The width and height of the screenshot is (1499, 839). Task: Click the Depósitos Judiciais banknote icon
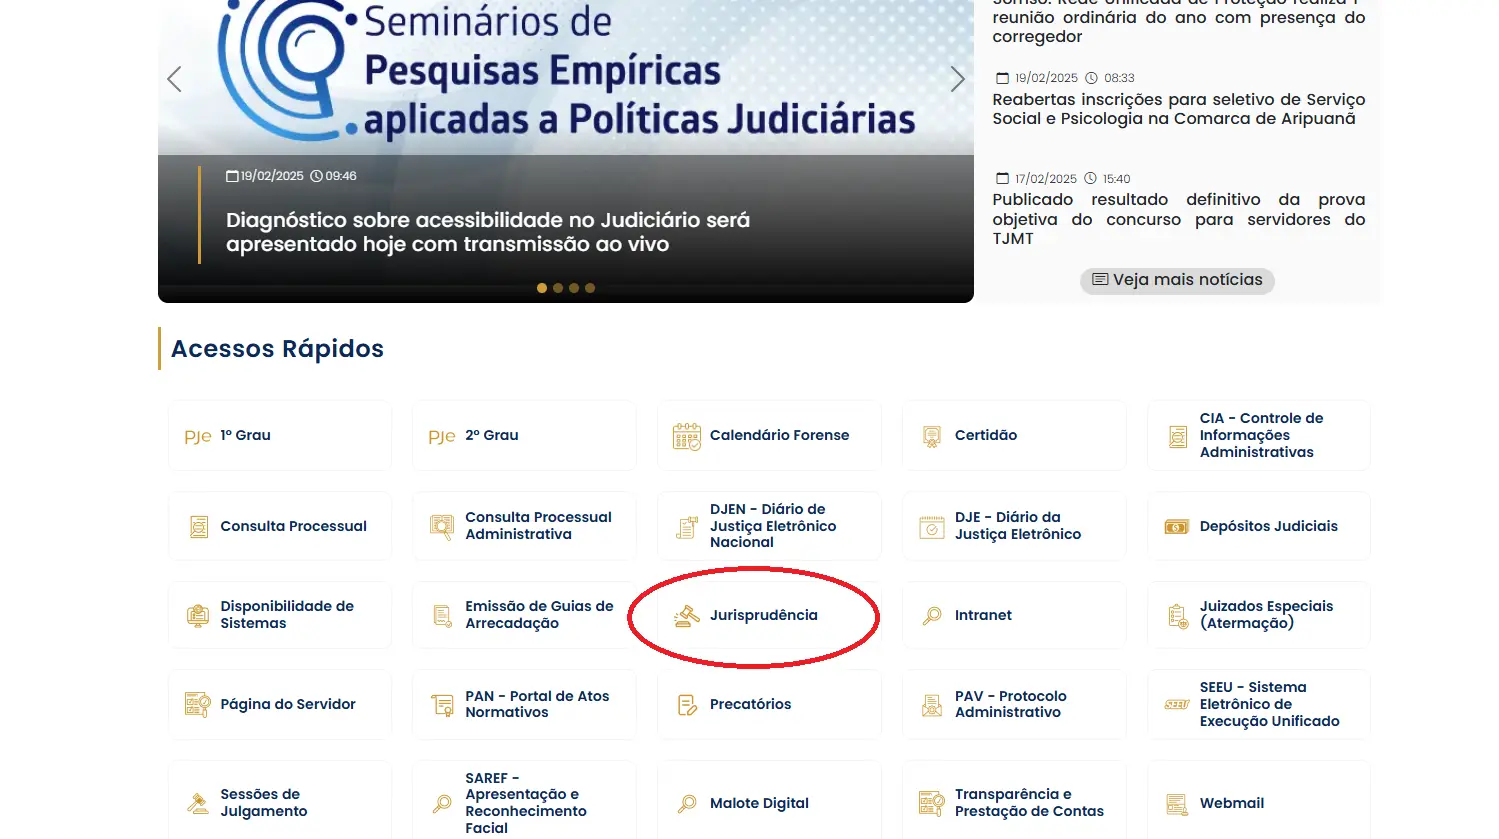coord(1176,526)
